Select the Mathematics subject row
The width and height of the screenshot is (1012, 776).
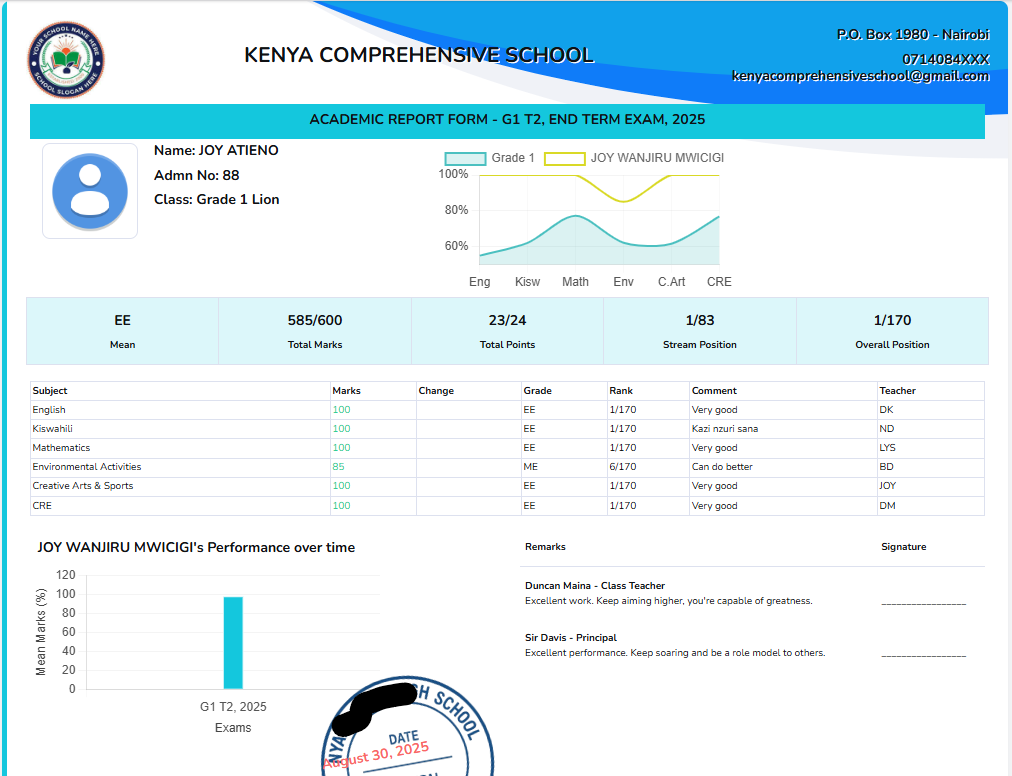pos(507,448)
